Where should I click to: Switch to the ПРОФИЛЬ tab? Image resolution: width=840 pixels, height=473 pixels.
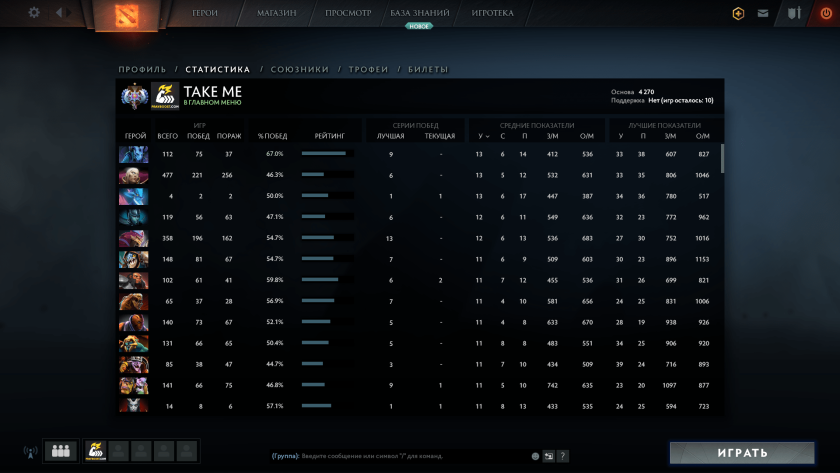tap(142, 70)
